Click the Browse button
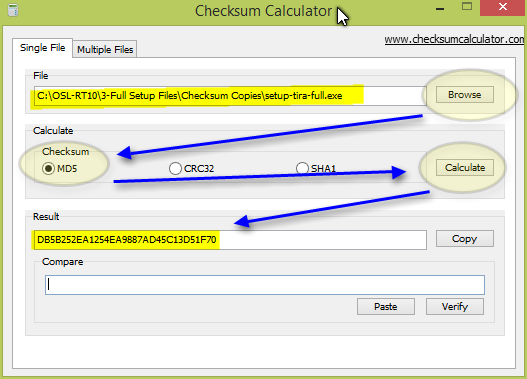The height and width of the screenshot is (379, 527). point(464,95)
